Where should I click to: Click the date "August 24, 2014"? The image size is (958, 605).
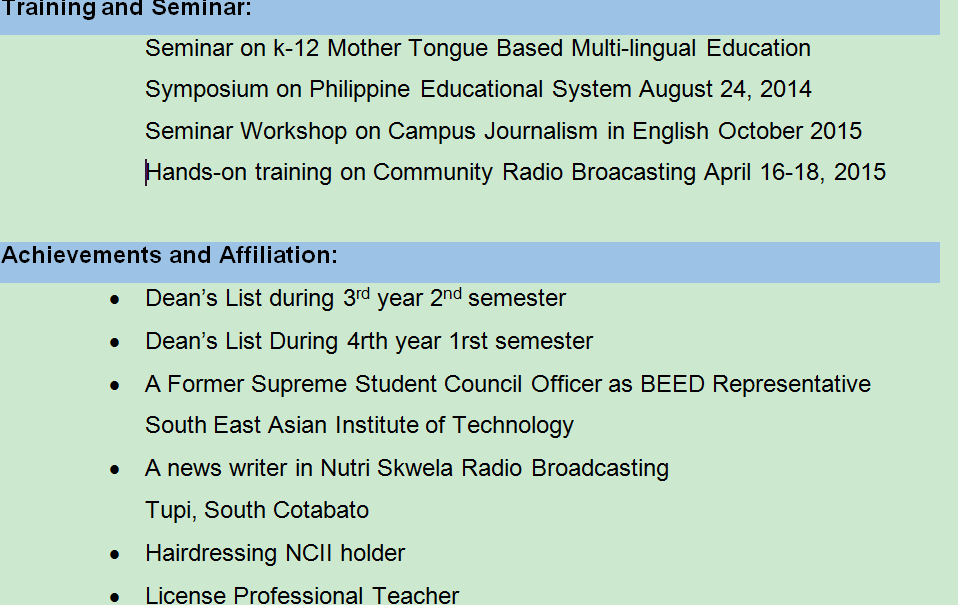(725, 89)
